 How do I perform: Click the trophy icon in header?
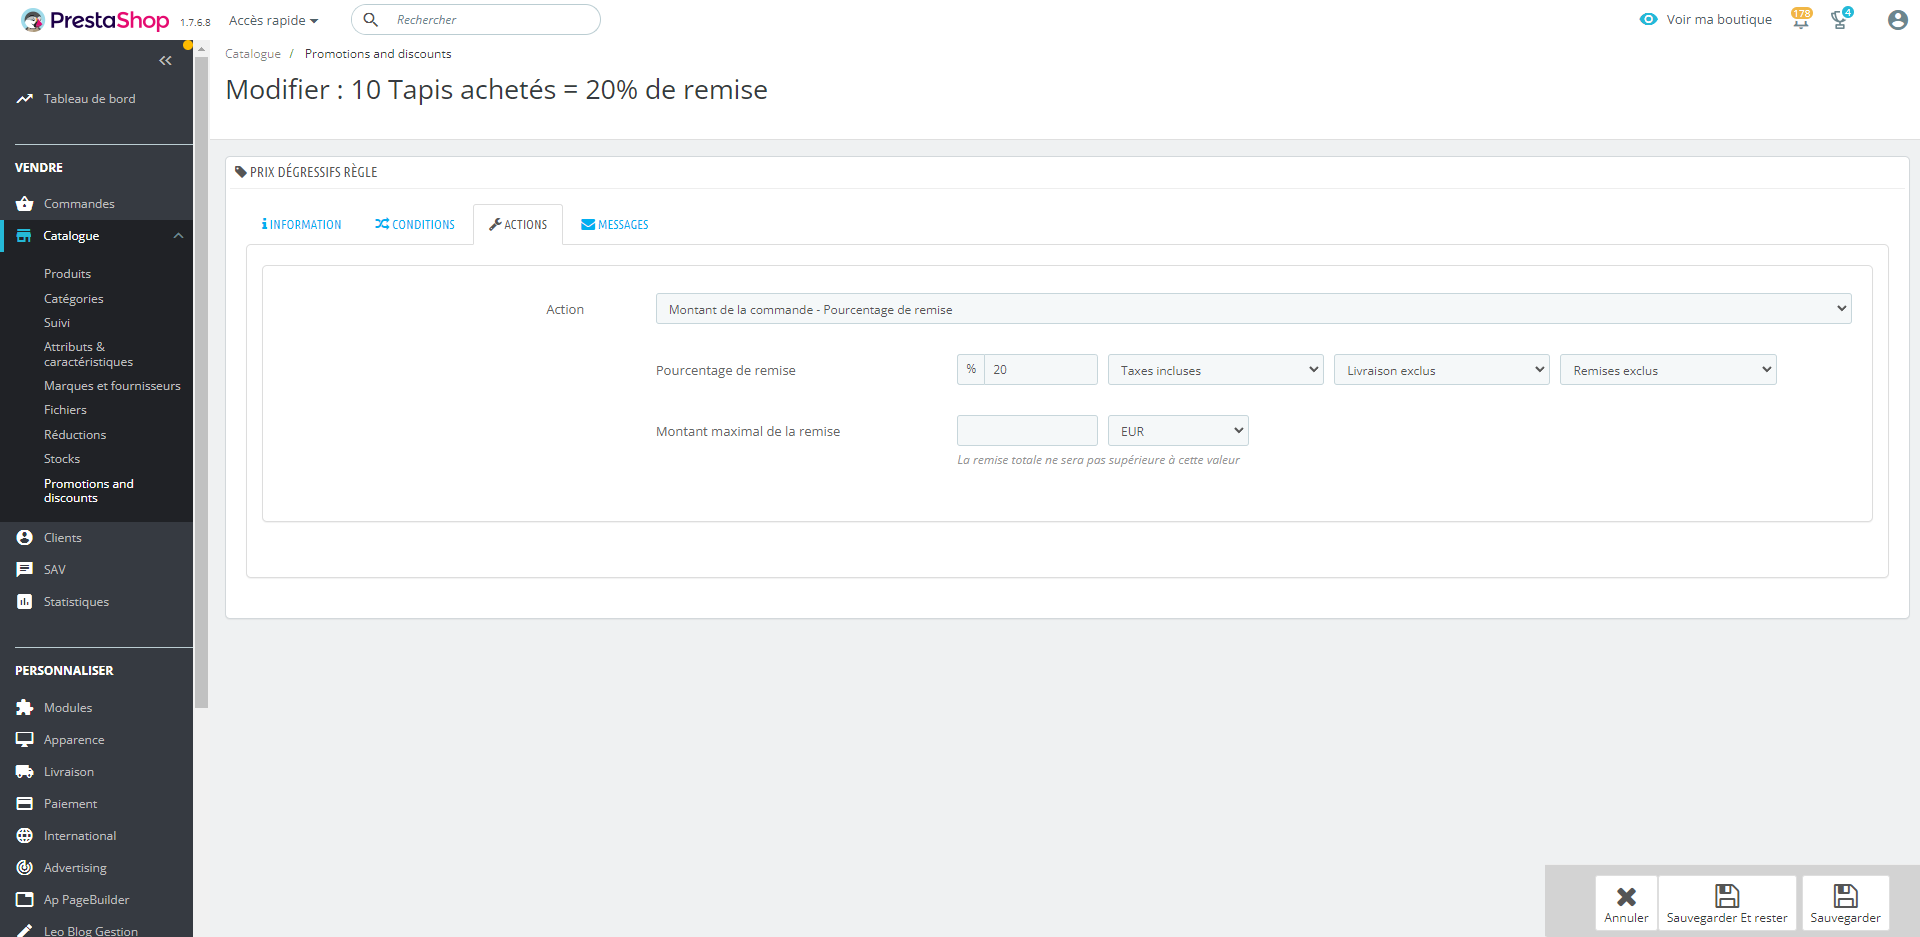[1839, 20]
